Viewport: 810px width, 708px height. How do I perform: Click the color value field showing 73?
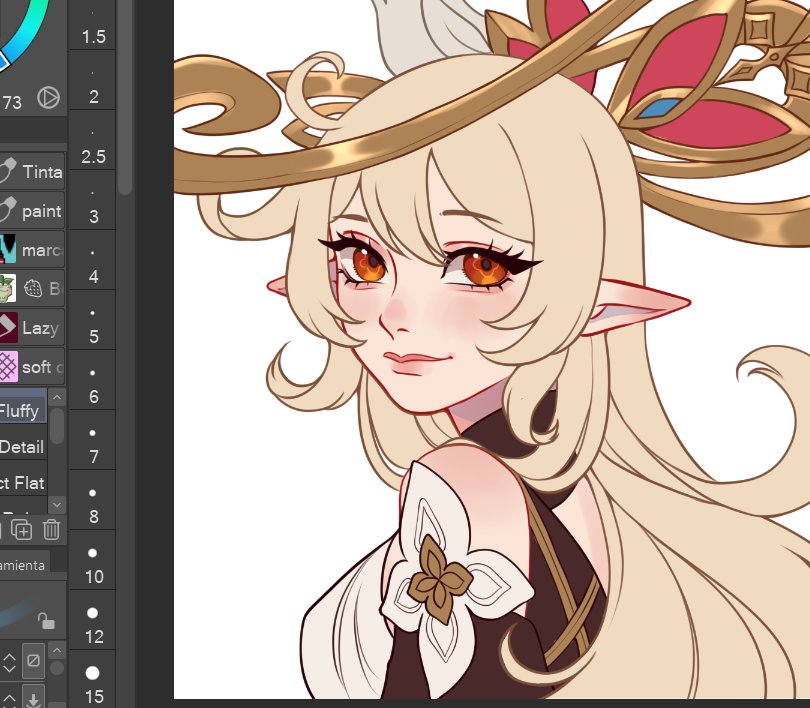pyautogui.click(x=11, y=102)
